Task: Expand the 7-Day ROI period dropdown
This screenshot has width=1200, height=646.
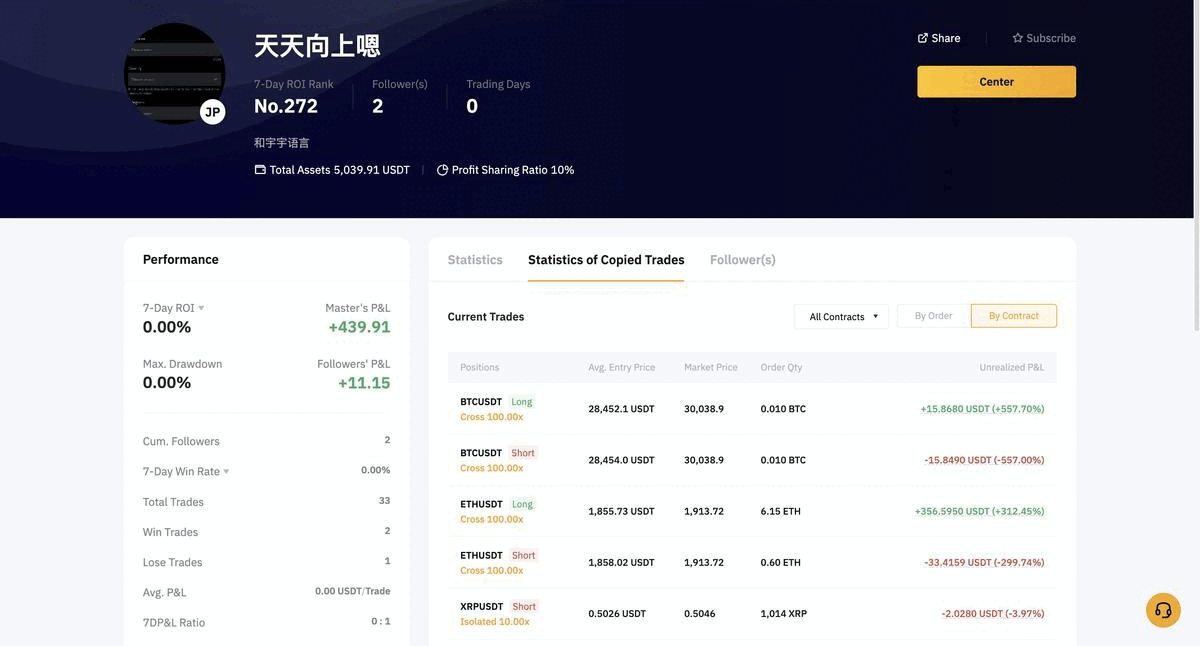Action: coord(201,308)
